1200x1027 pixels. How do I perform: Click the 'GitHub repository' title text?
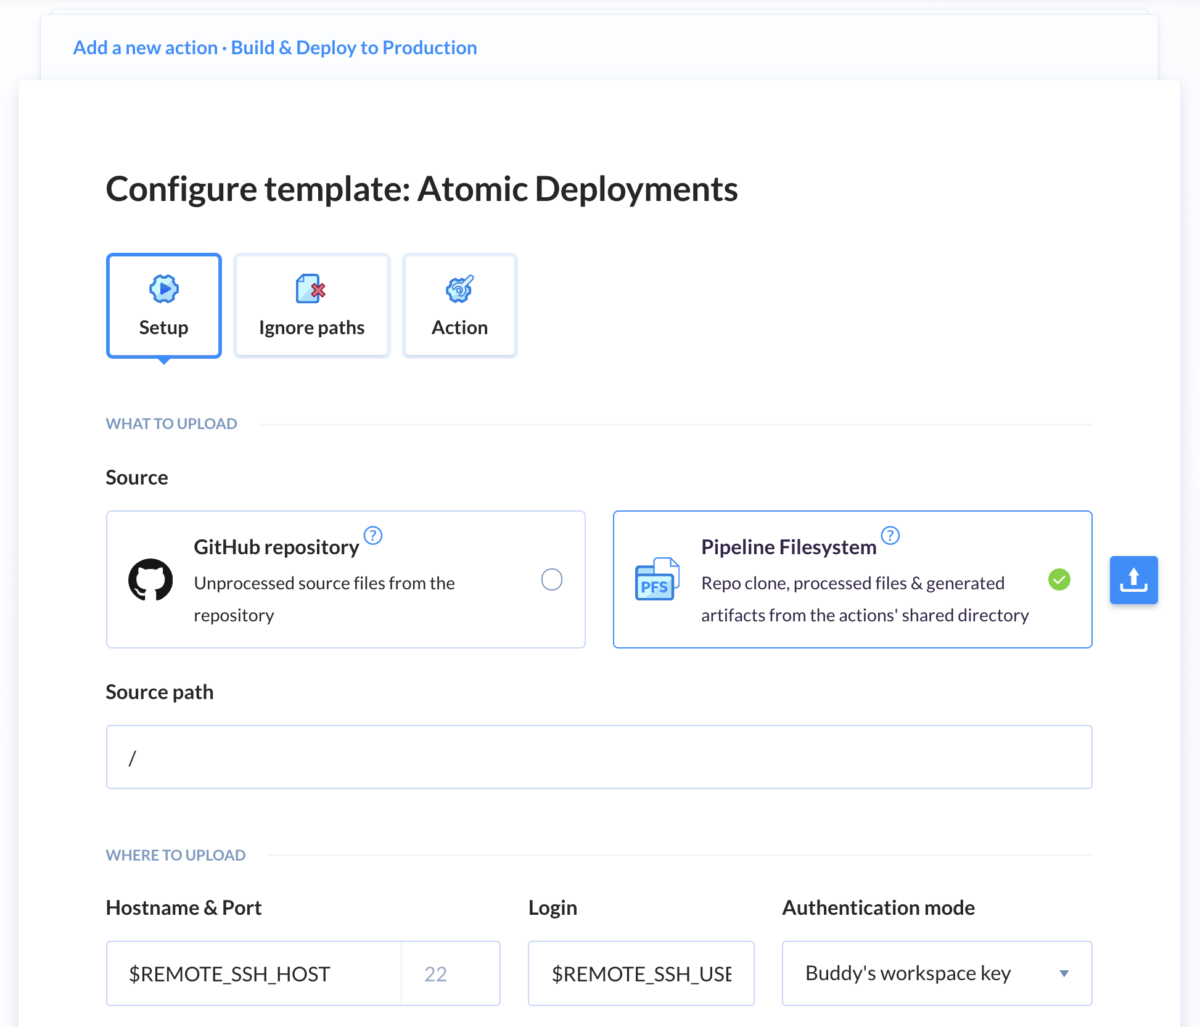point(276,547)
